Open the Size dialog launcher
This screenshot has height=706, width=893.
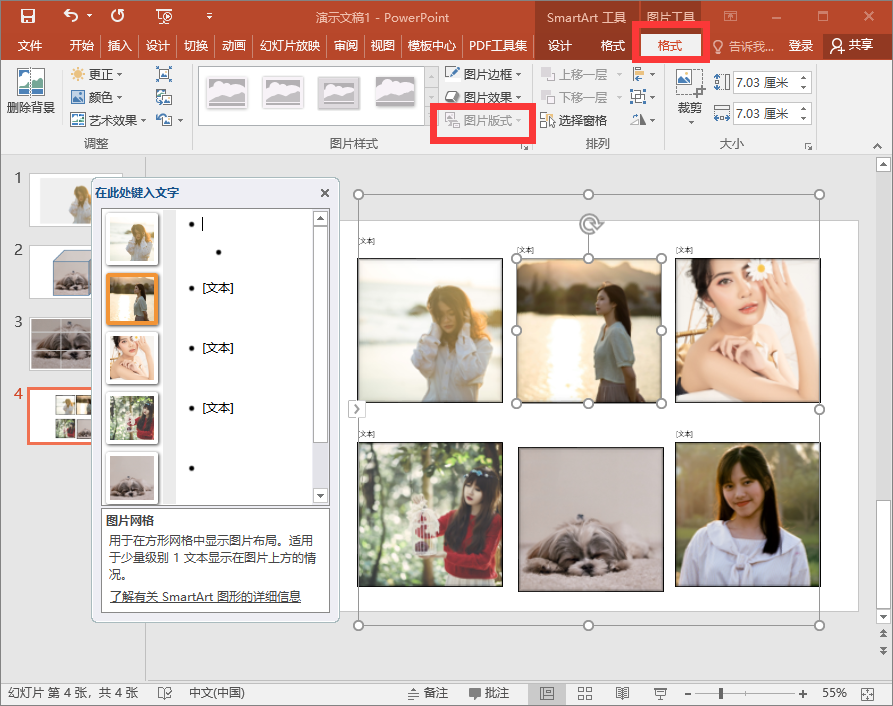click(x=808, y=146)
